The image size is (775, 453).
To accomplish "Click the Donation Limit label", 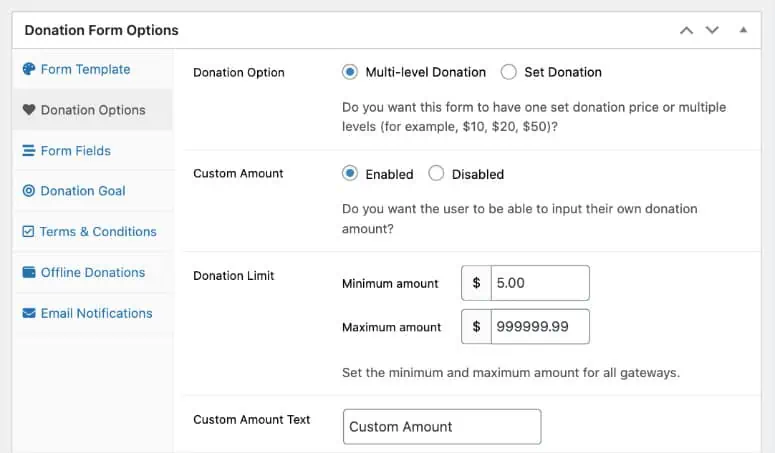I will (233, 276).
